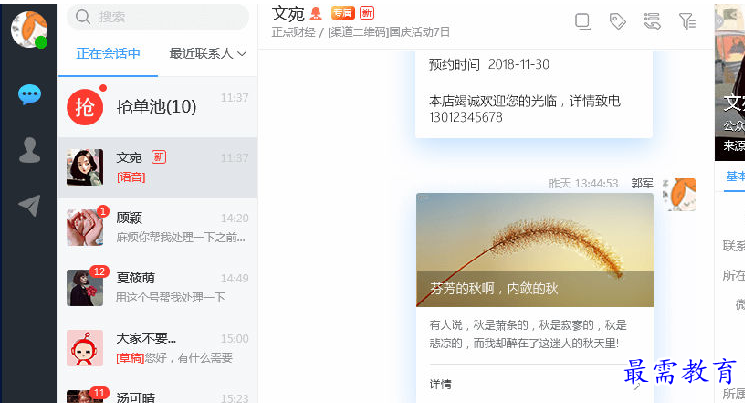The image size is (745, 403).
Task: Open the 顾颖 conversation
Action: [x=158, y=228]
